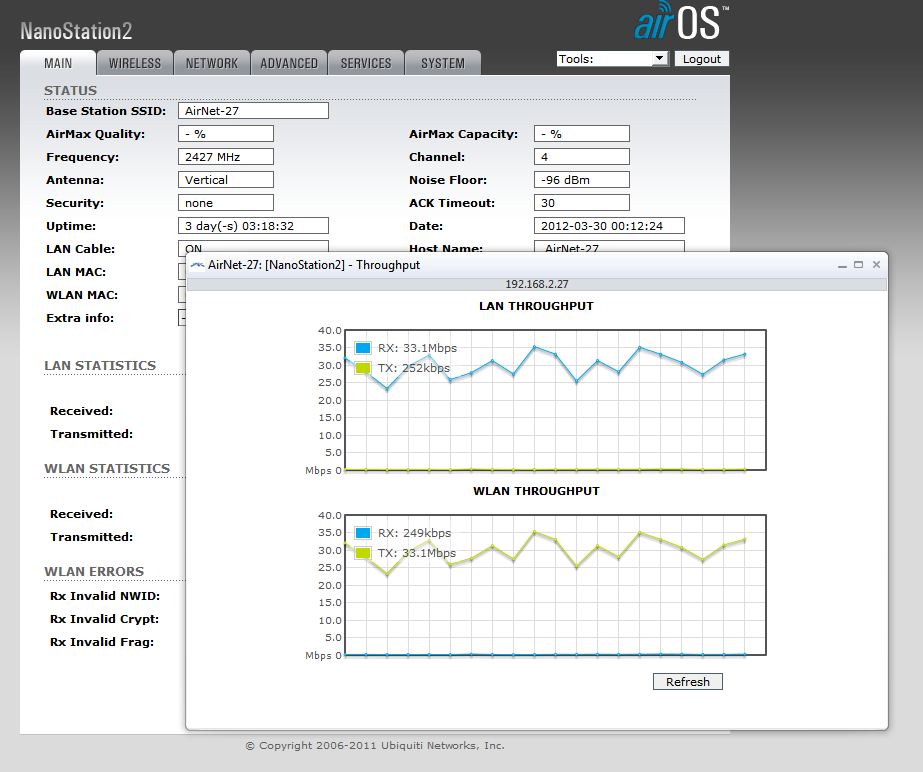The width and height of the screenshot is (923, 772).
Task: Click the Noise Floor field -96 dBm
Action: (x=582, y=180)
